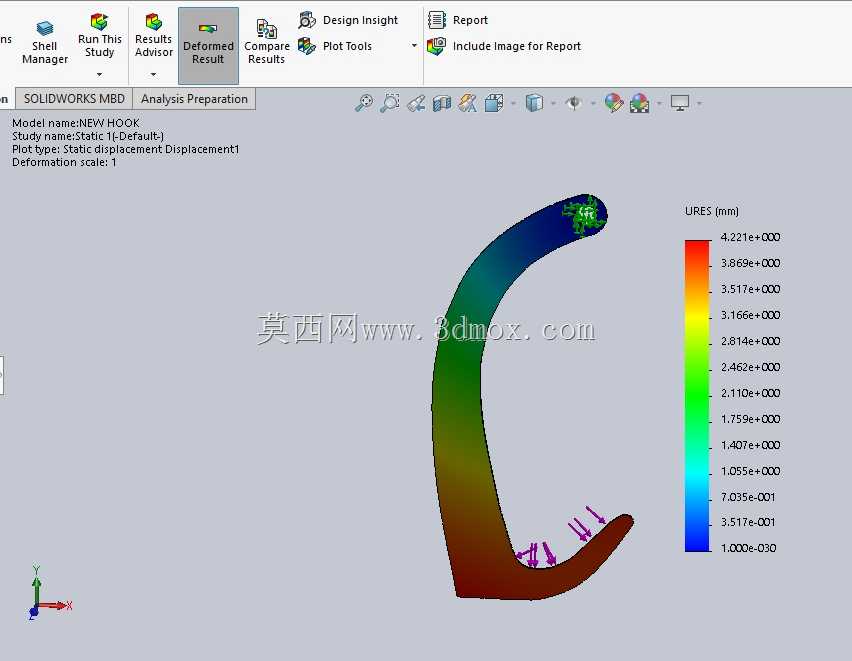Click the Design Insight tool
This screenshot has height=661, width=852.
[348, 20]
